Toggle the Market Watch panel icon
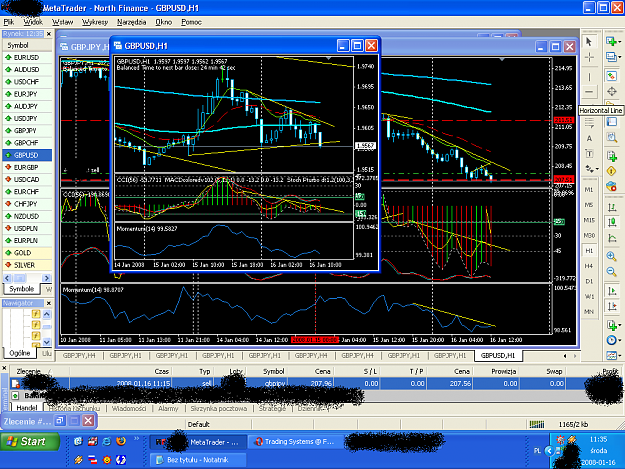625x469 pixels. coord(611,76)
